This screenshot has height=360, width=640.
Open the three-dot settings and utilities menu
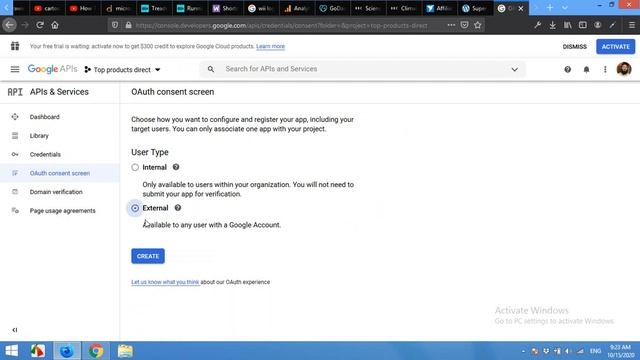605,69
